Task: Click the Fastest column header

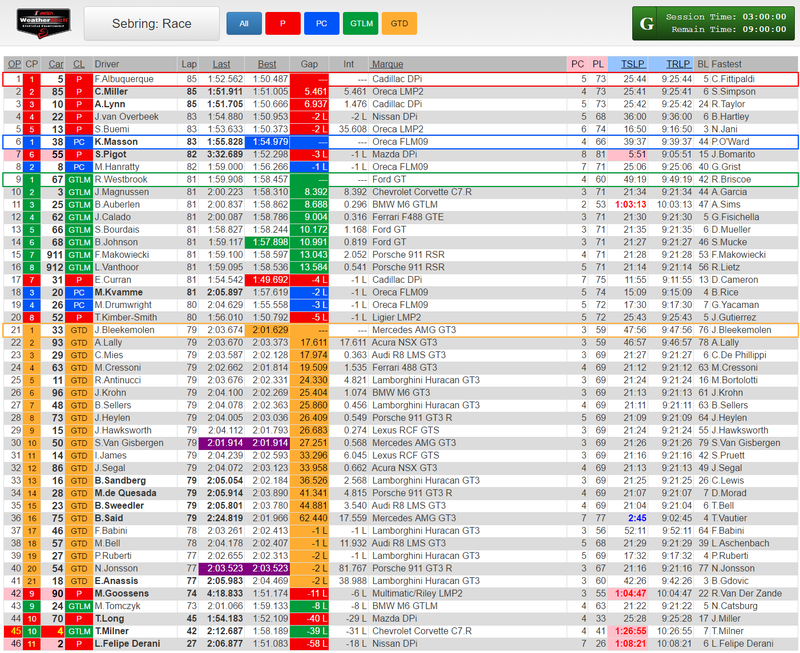Action: 727,64
